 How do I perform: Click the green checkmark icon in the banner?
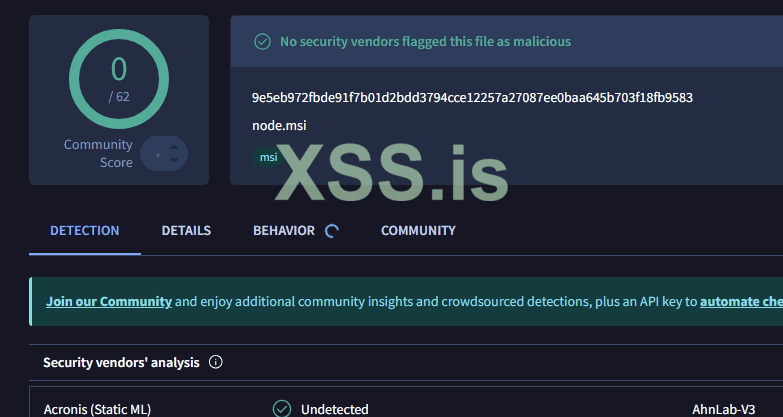[263, 42]
